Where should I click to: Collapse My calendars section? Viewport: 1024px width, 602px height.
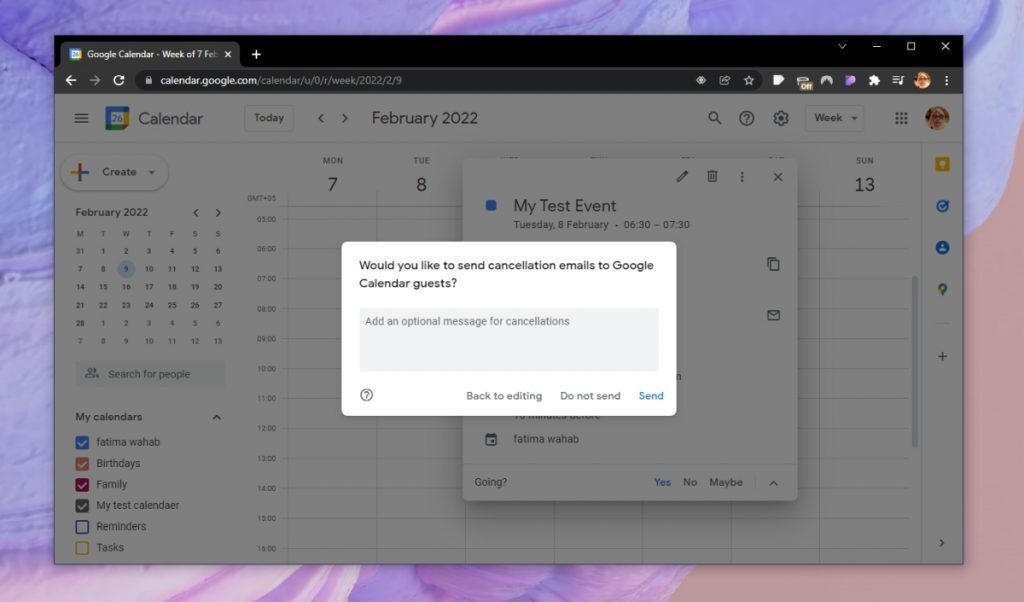tap(216, 417)
